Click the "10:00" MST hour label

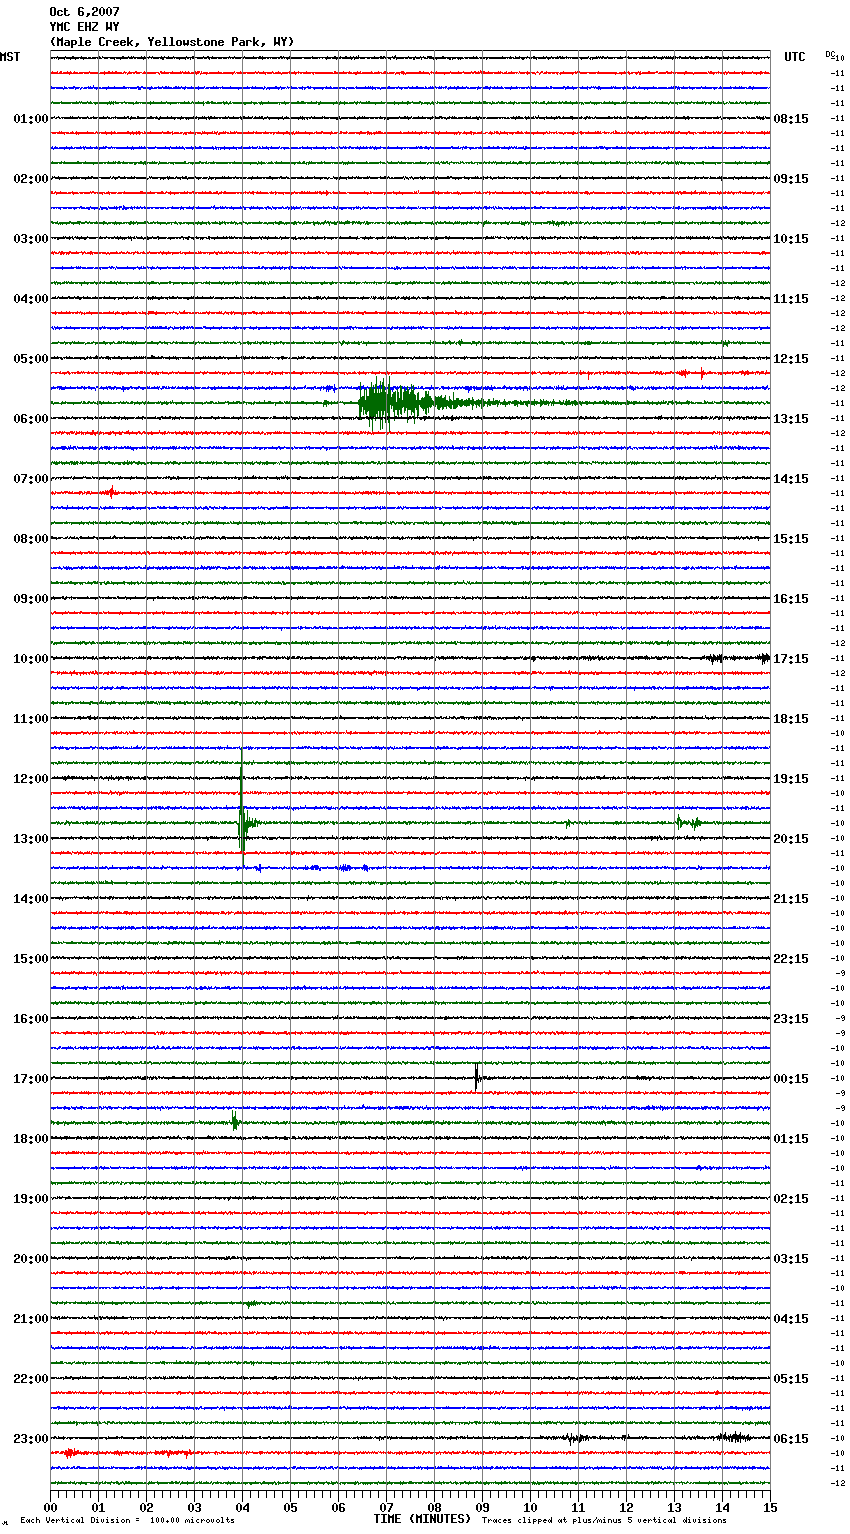(x=31, y=659)
